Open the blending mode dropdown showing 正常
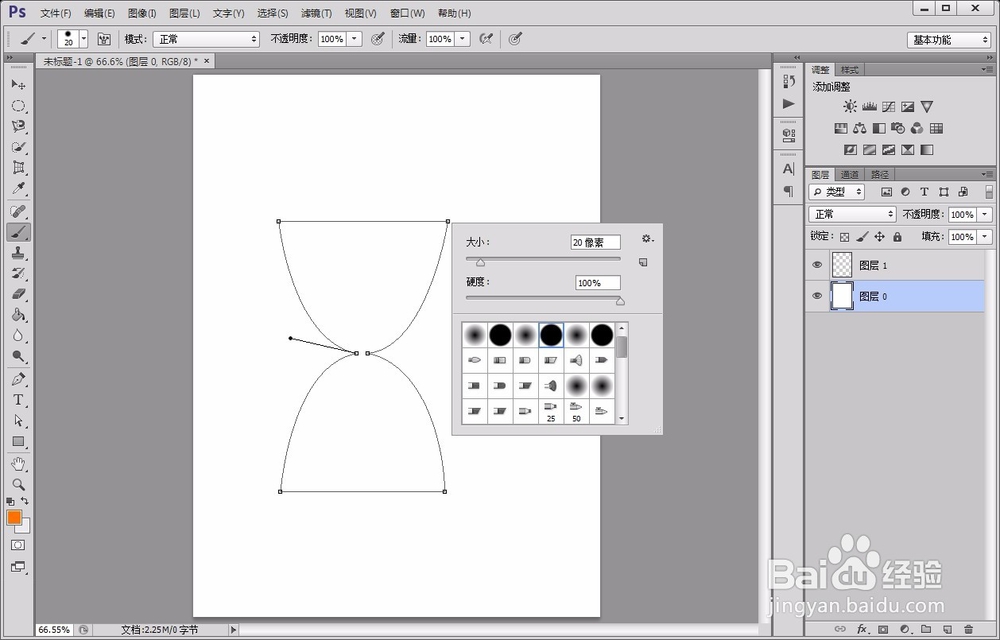1000x640 pixels. pyautogui.click(x=852, y=213)
